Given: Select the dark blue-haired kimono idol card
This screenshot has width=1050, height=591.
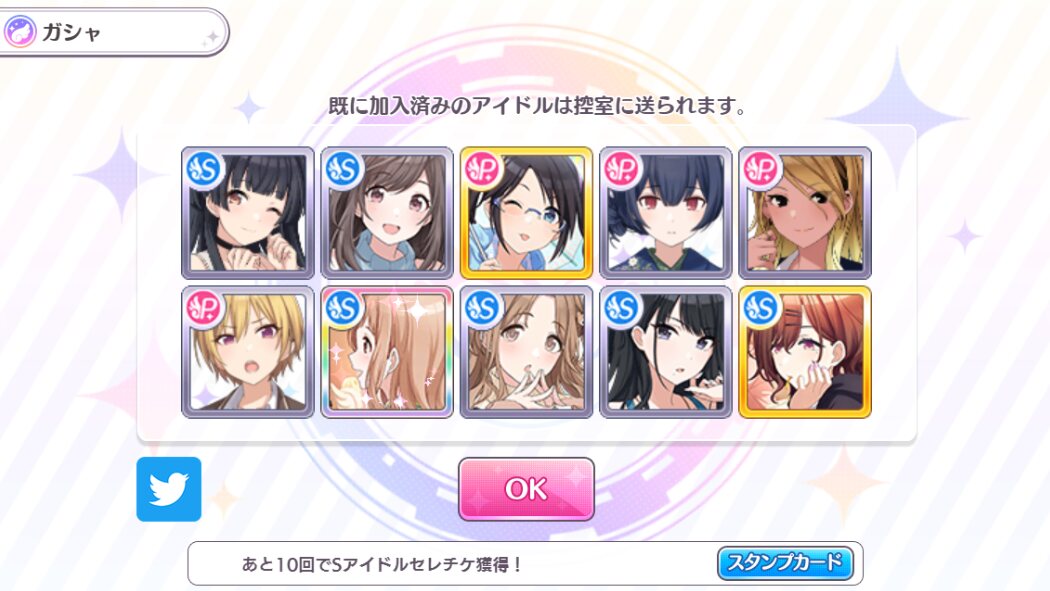Looking at the screenshot, I should click(666, 213).
